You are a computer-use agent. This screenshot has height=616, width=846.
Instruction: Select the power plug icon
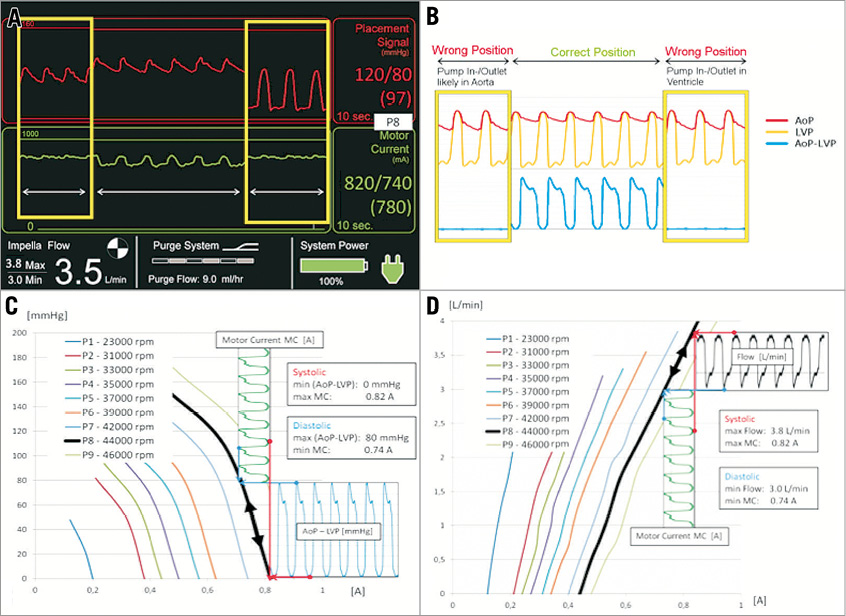coord(392,267)
